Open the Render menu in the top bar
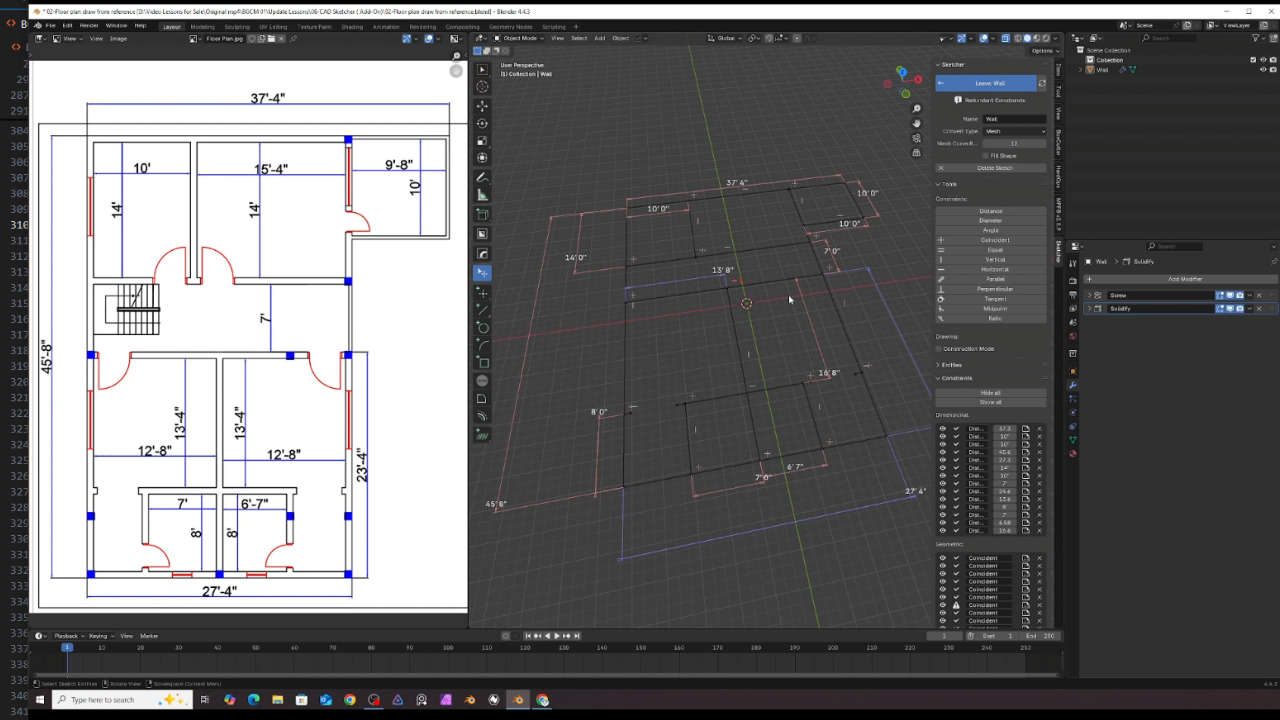Viewport: 1280px width, 720px height. click(x=89, y=26)
